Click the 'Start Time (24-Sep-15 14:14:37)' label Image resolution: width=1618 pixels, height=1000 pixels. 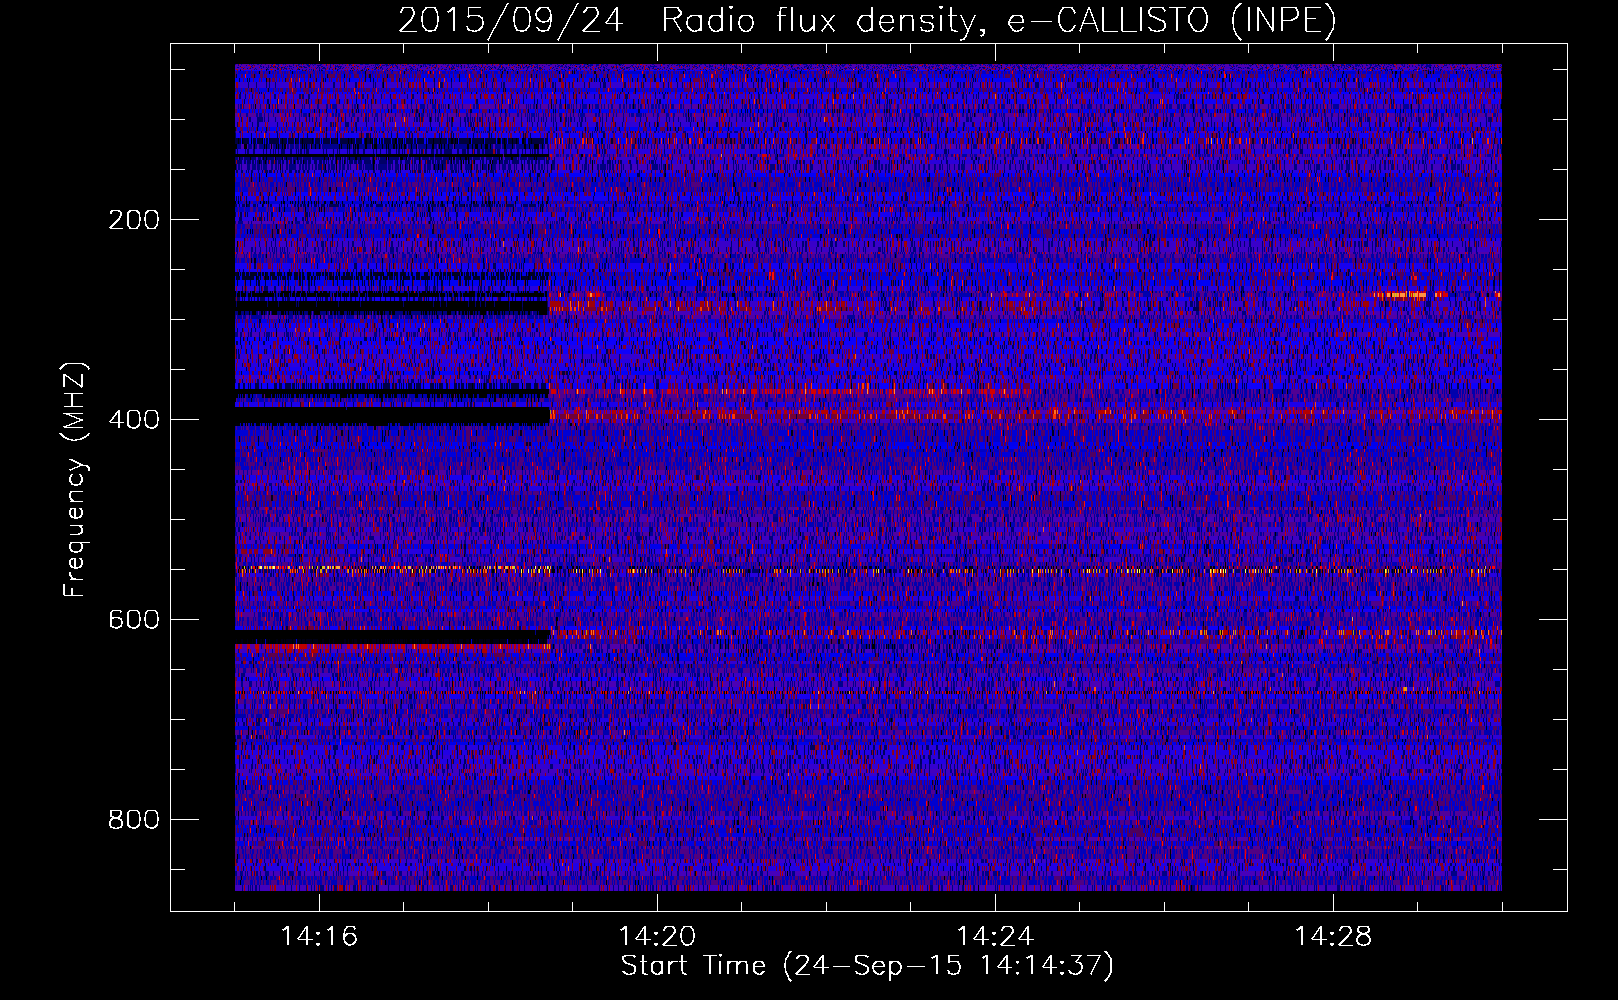coord(867,966)
